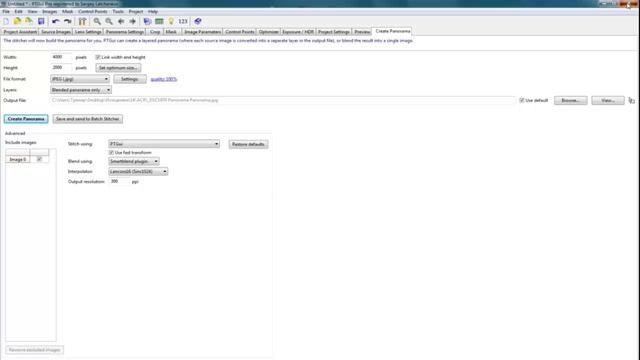The height and width of the screenshot is (360, 640).
Task: Select the Create Panorama tab
Action: pyautogui.click(x=393, y=31)
